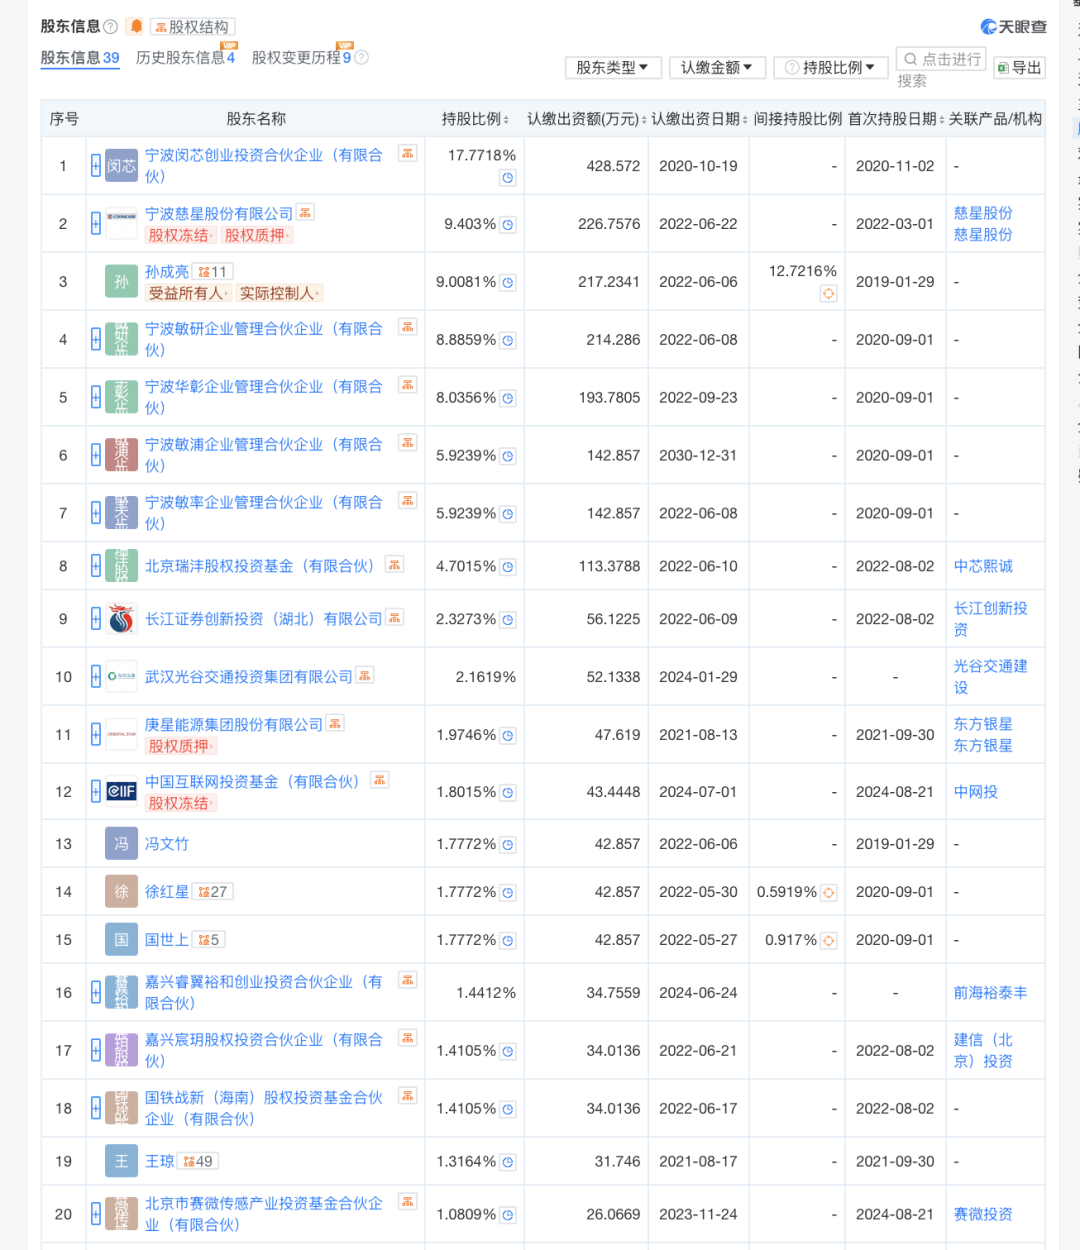Switch to 历史股东信息 4 tab
1080x1250 pixels.
click(186, 58)
